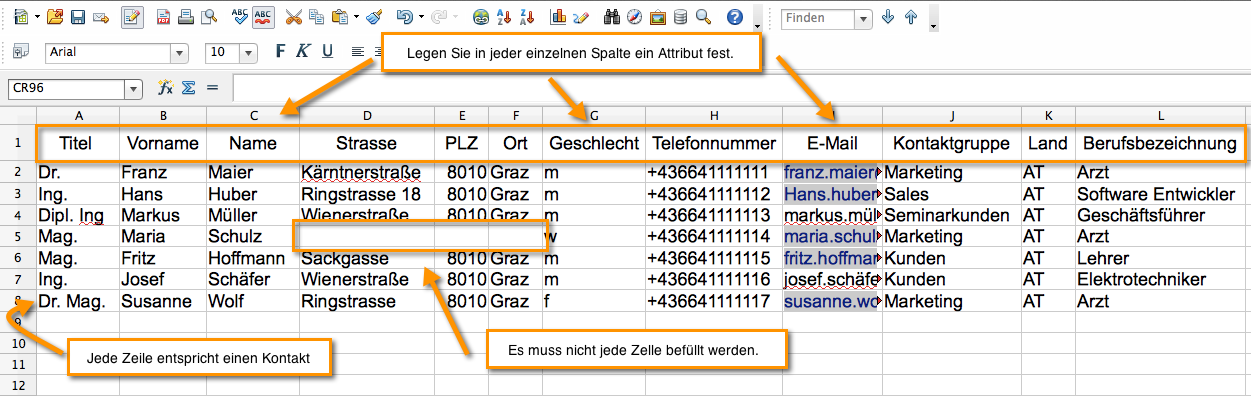Insert a chart

[x=558, y=17]
